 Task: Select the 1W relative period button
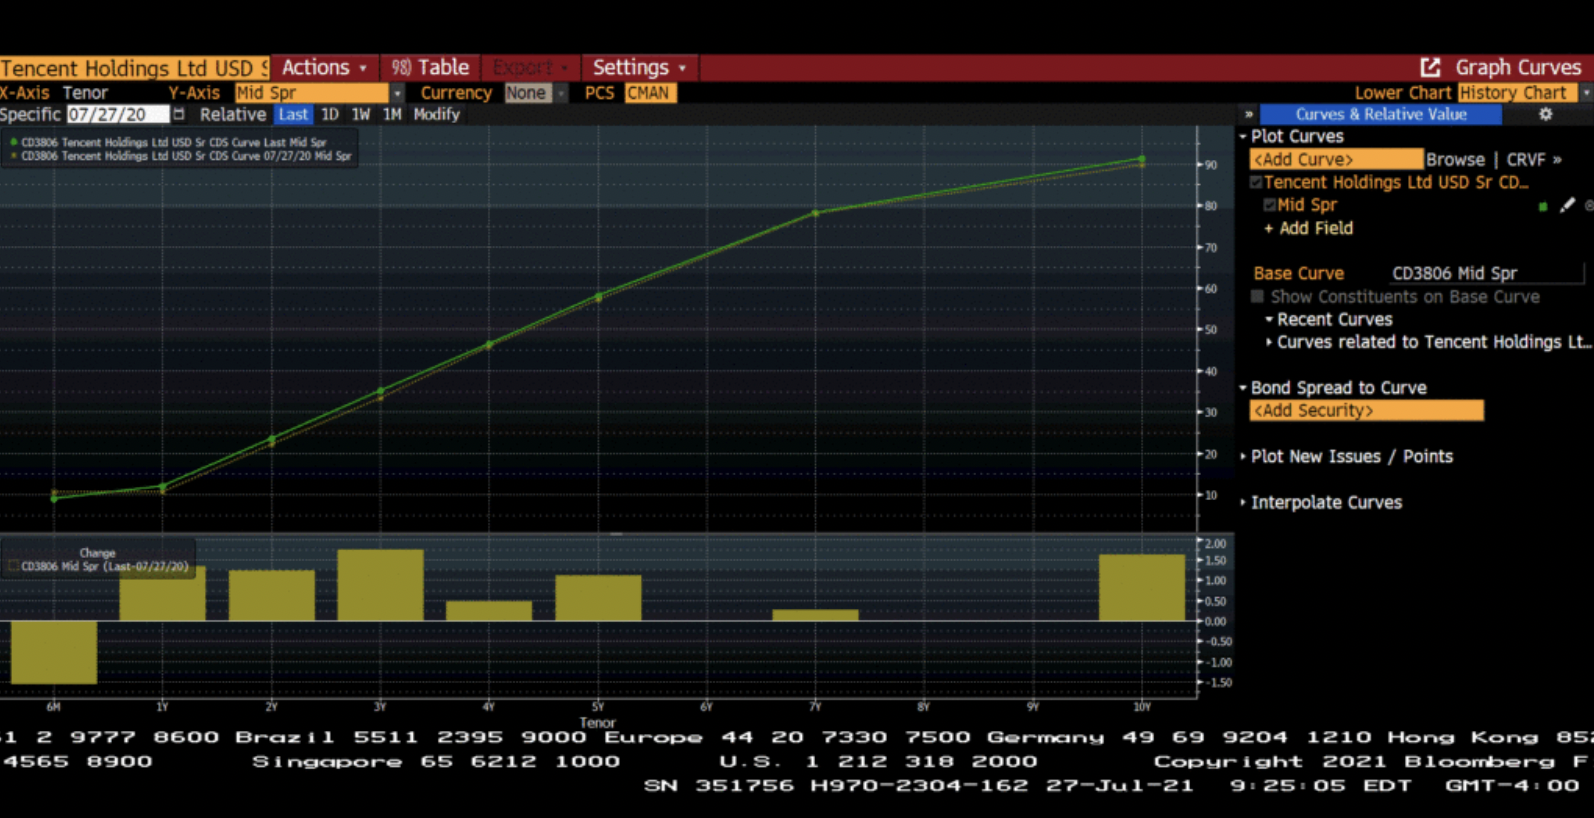point(361,114)
